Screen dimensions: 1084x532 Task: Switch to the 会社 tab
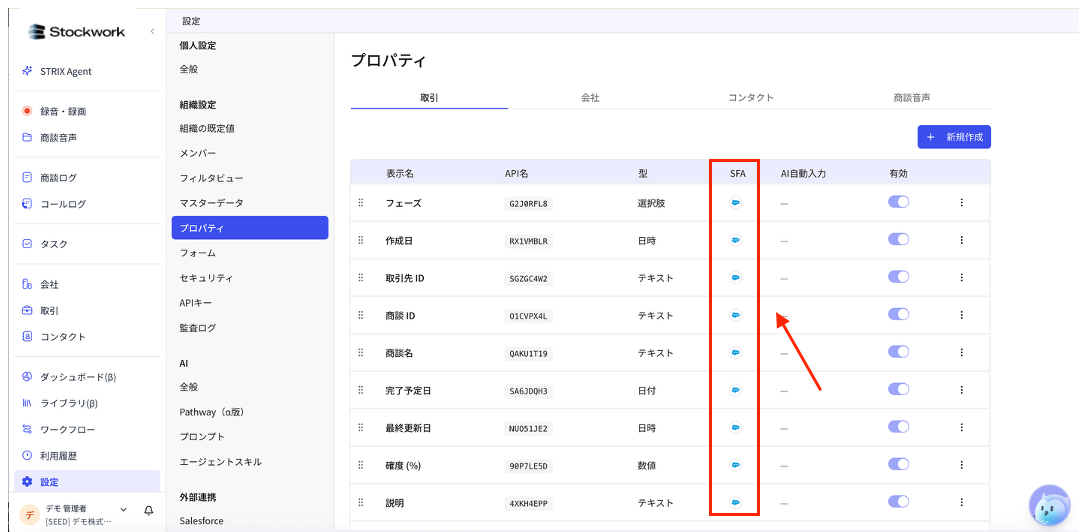[590, 98]
